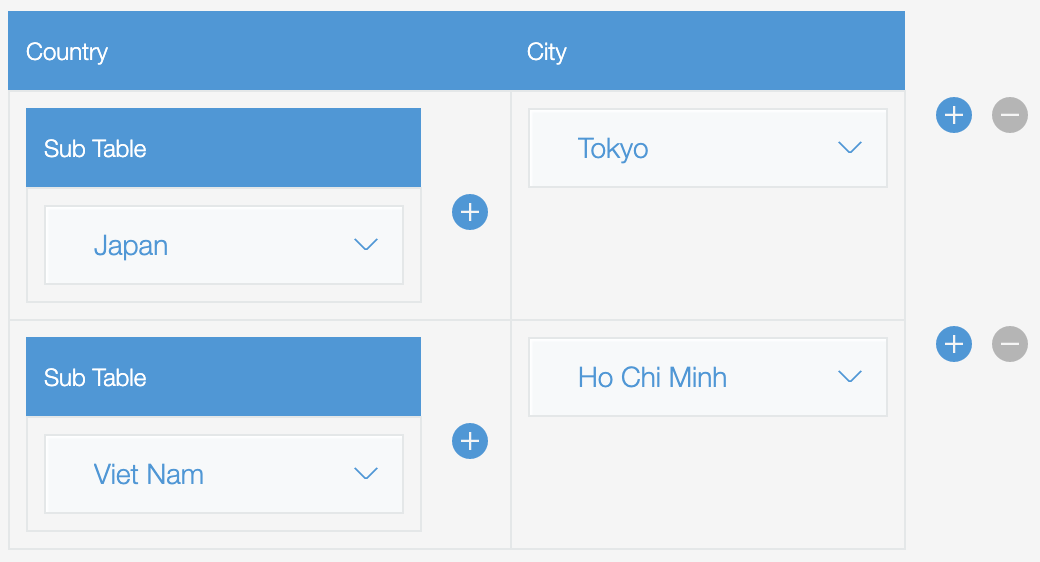
Task: Click the chevron arrow in the Ho Chi Minh field
Action: (849, 377)
